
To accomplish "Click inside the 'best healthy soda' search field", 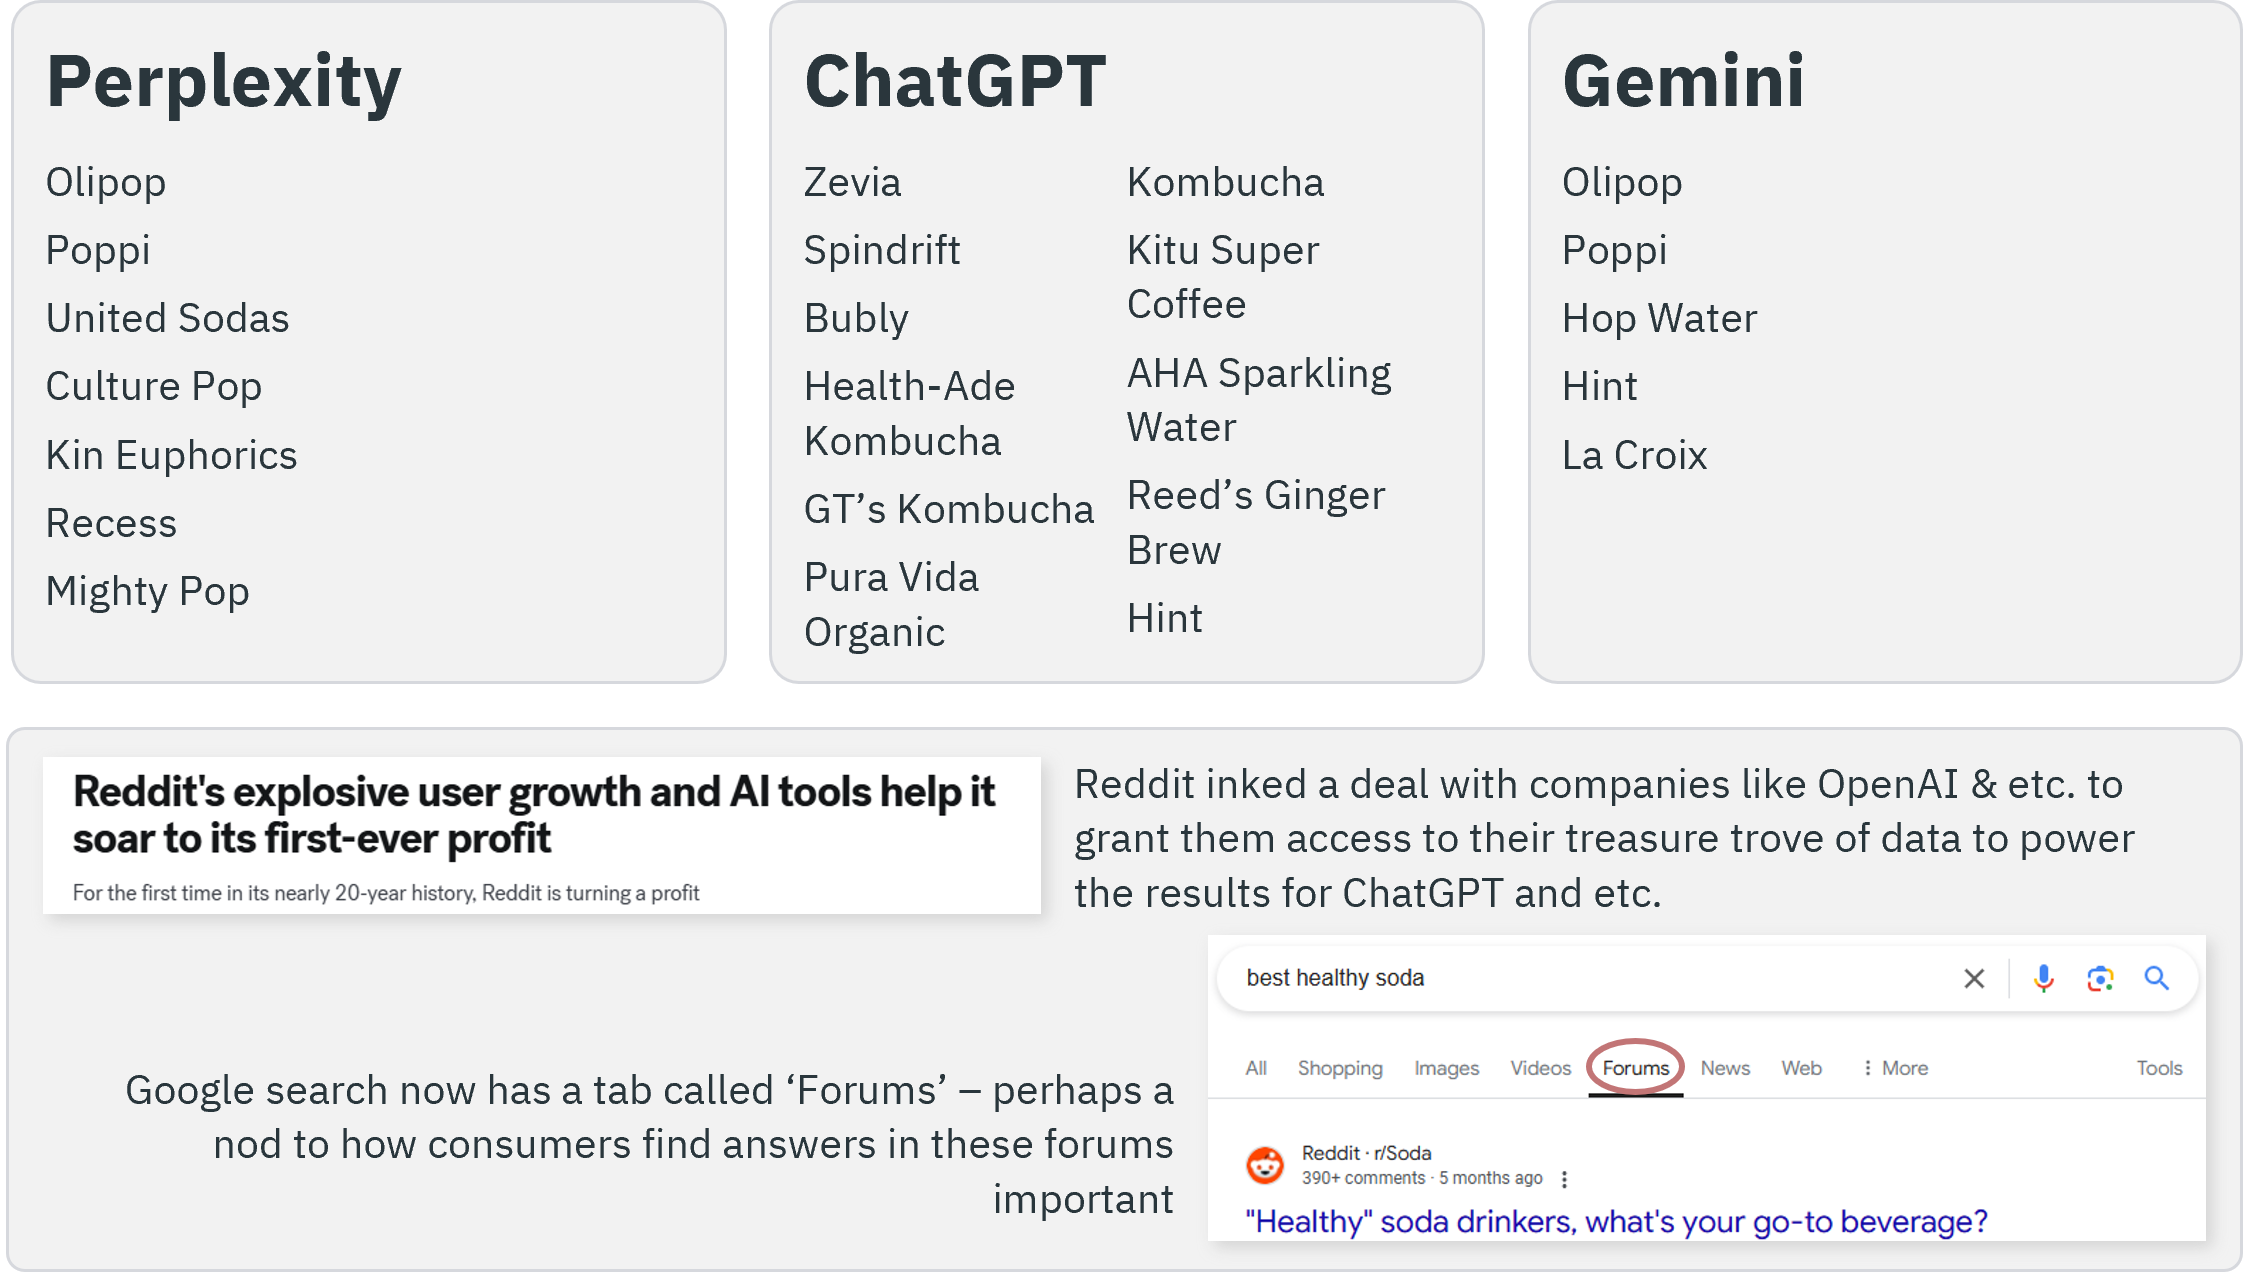I will [x=1590, y=978].
